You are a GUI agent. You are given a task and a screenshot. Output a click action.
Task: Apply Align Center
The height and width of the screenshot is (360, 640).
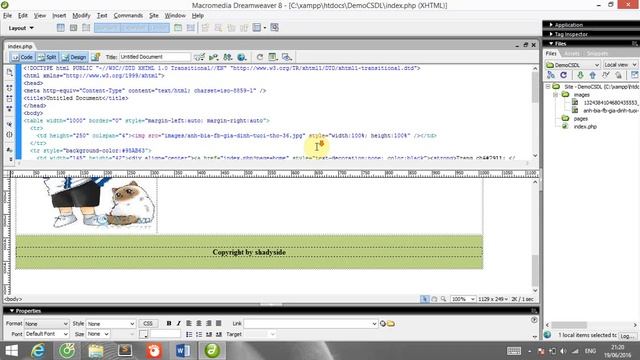(x=199, y=323)
